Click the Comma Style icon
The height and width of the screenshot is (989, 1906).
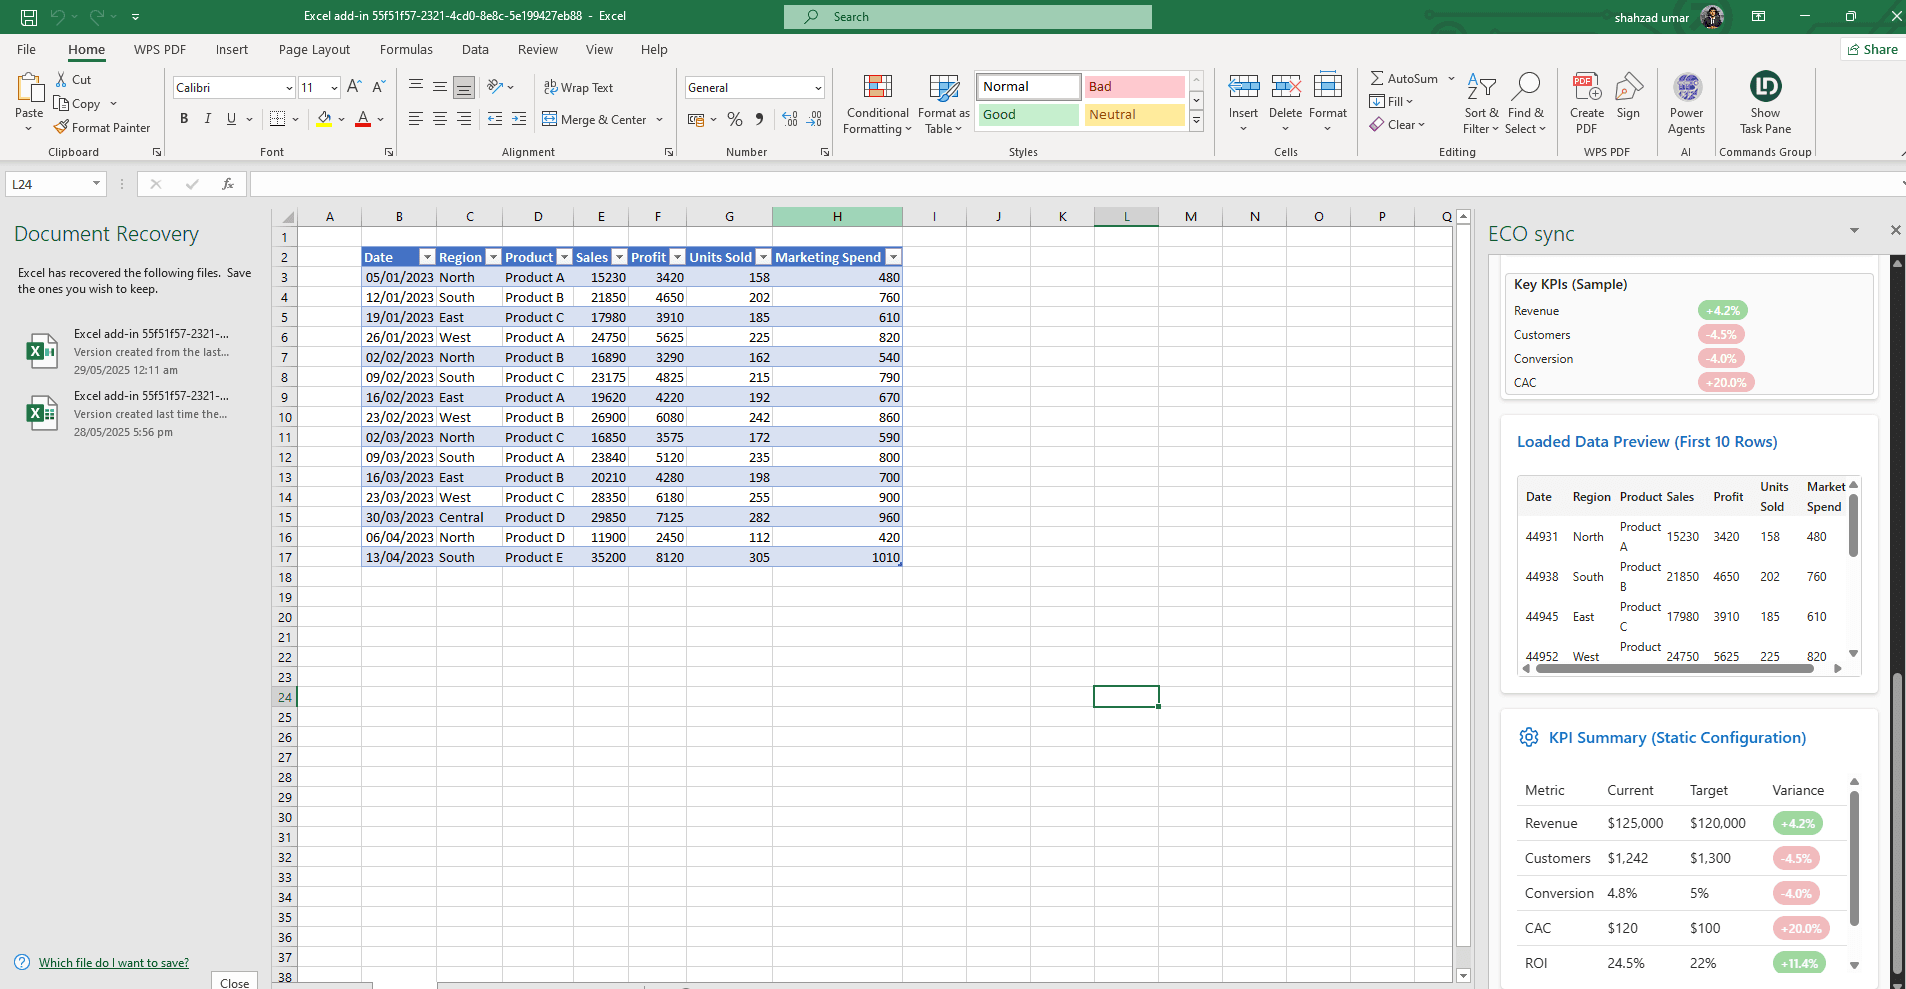(x=759, y=119)
